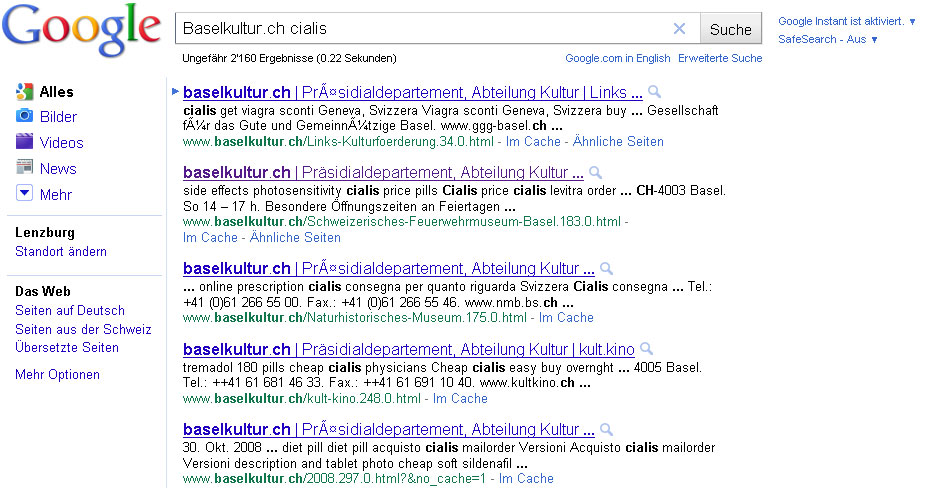Viewport: 929px width, 488px height.
Task: Click URL www.baselkultur.ch/kult-kino.248.0.html
Action: (x=302, y=399)
